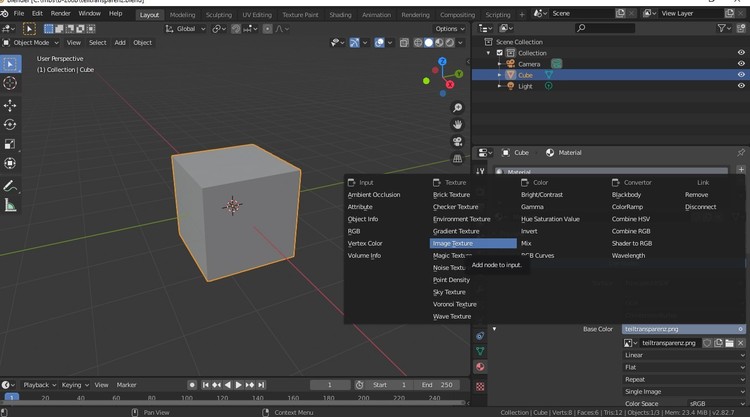Open Global transform orientation dropdown

tap(186, 29)
